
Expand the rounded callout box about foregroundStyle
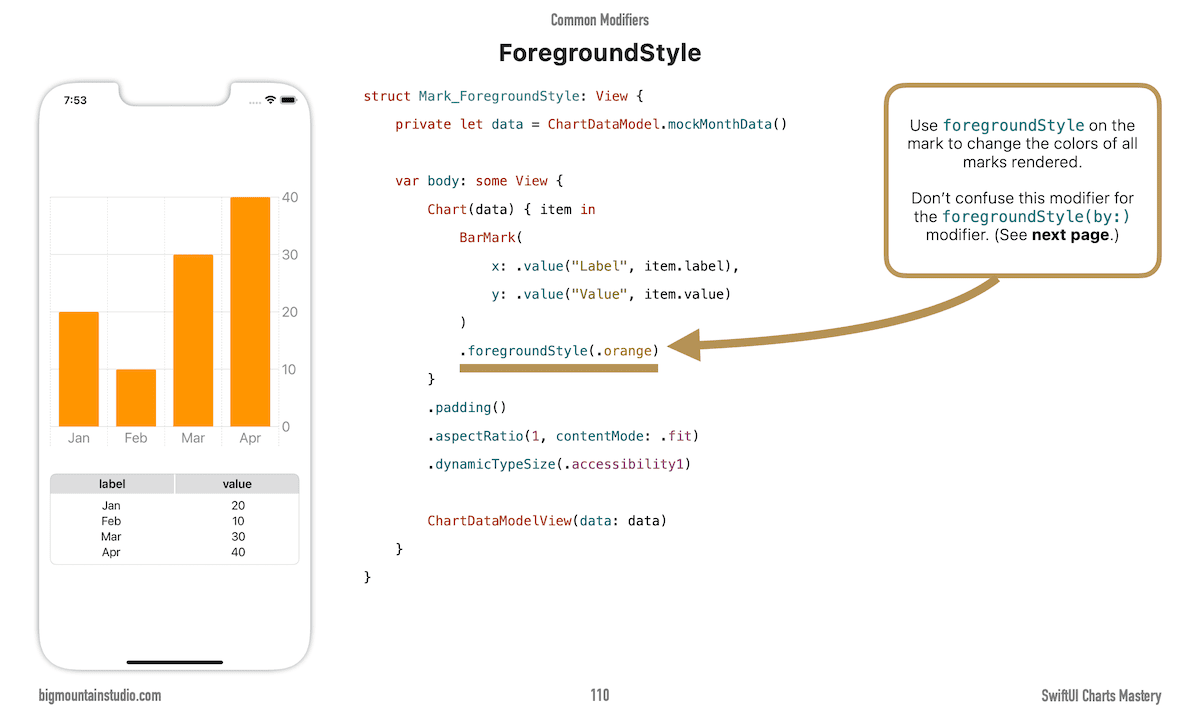1022,180
